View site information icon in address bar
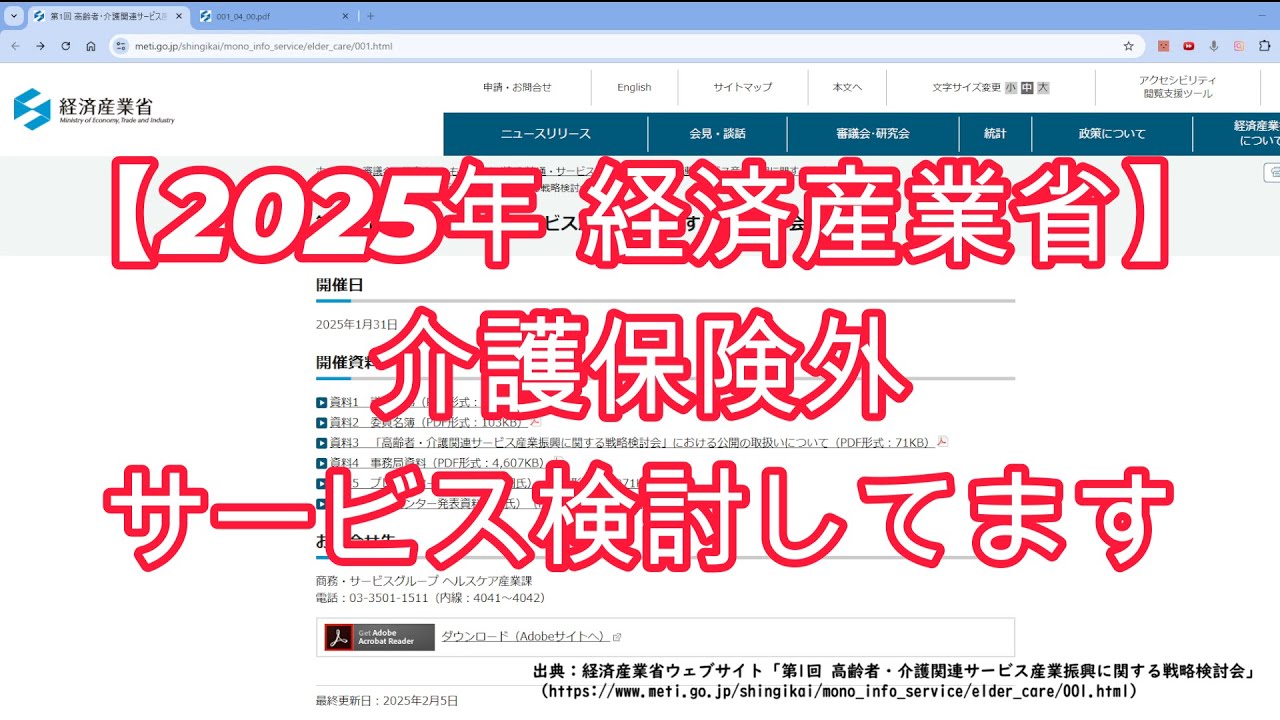This screenshot has width=1280, height=720. point(121,46)
